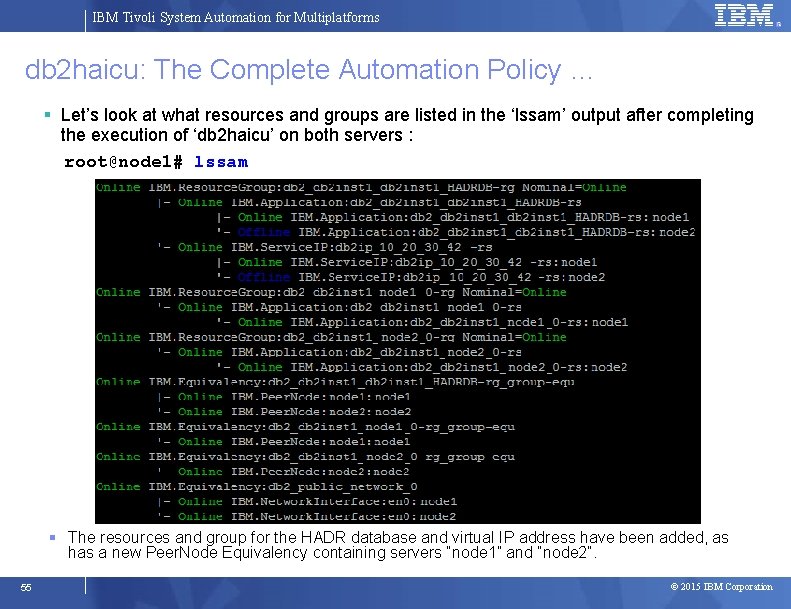Click IBM.Application db2_db2inst1_node2_0-rs line without node suffix

coord(339,352)
